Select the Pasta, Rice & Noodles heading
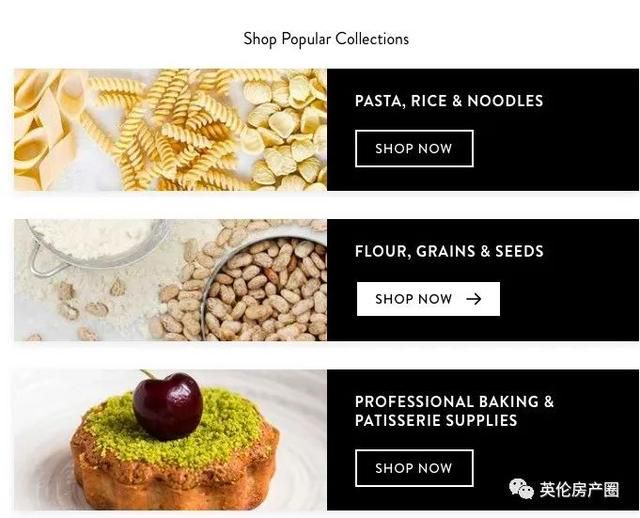This screenshot has width=640, height=518. click(x=449, y=101)
